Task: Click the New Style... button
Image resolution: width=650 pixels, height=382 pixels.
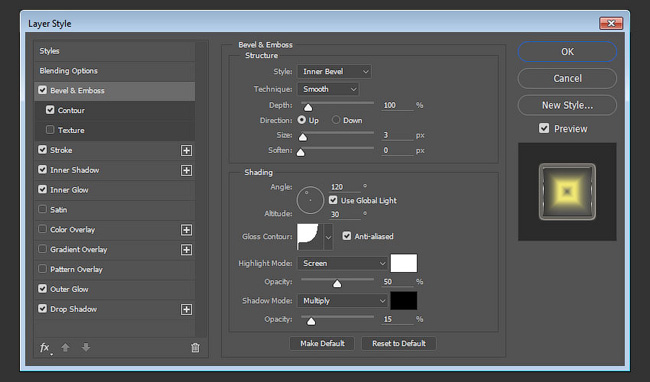Action: (x=567, y=105)
